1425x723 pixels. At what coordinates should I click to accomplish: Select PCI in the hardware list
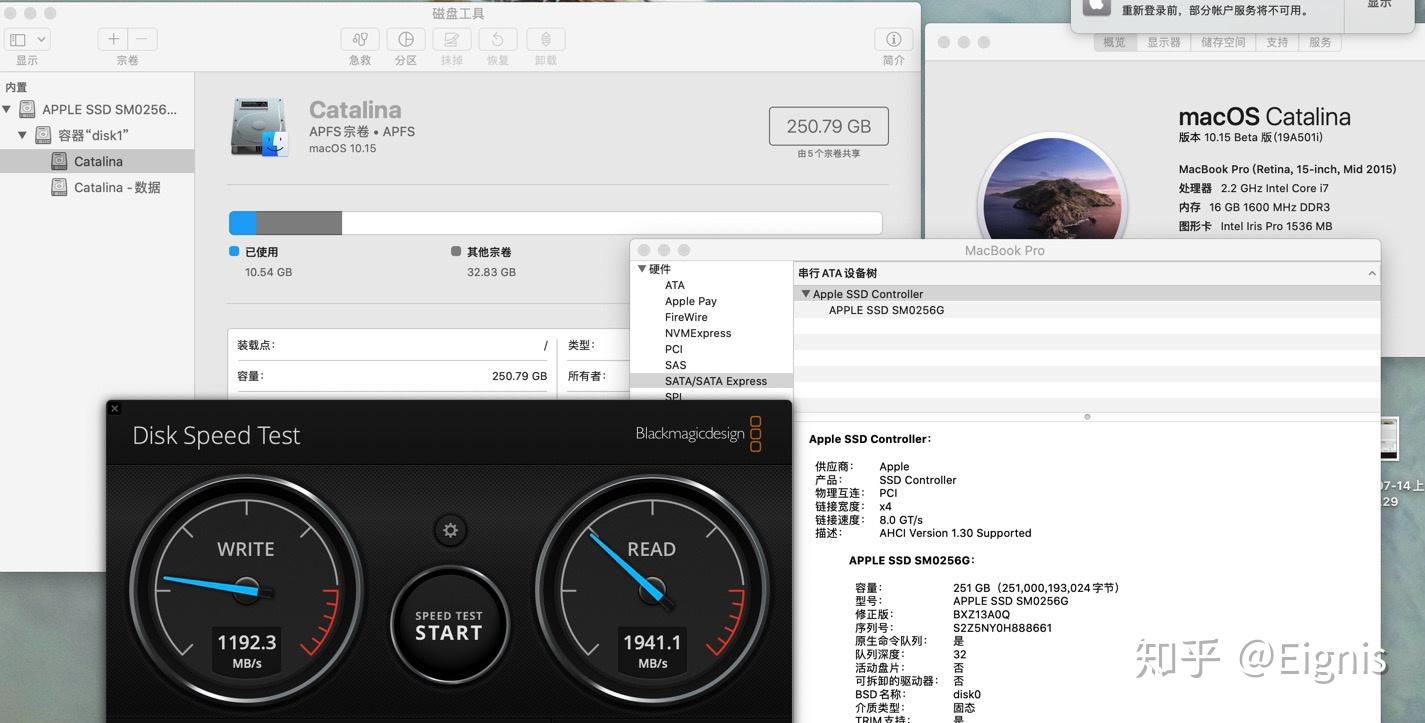pyautogui.click(x=674, y=349)
